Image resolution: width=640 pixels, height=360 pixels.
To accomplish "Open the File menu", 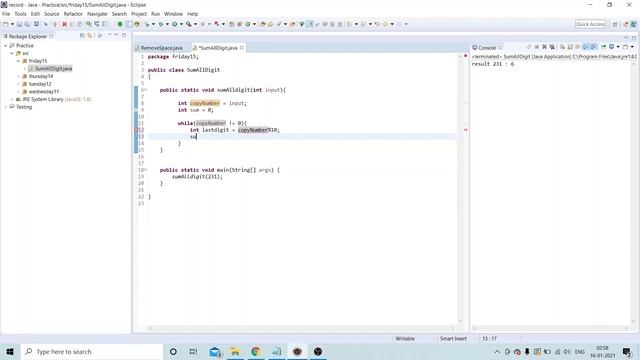I will pos(6,14).
